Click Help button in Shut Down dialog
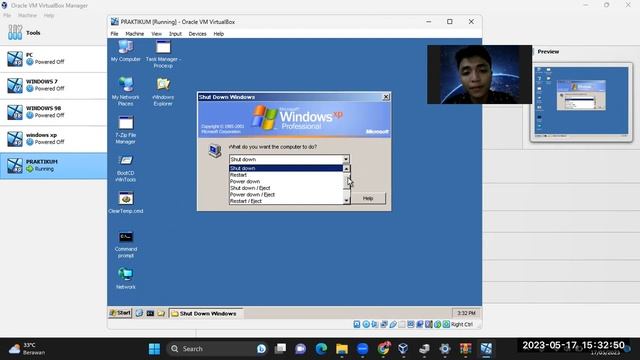Image resolution: width=640 pixels, height=360 pixels. (x=368, y=198)
